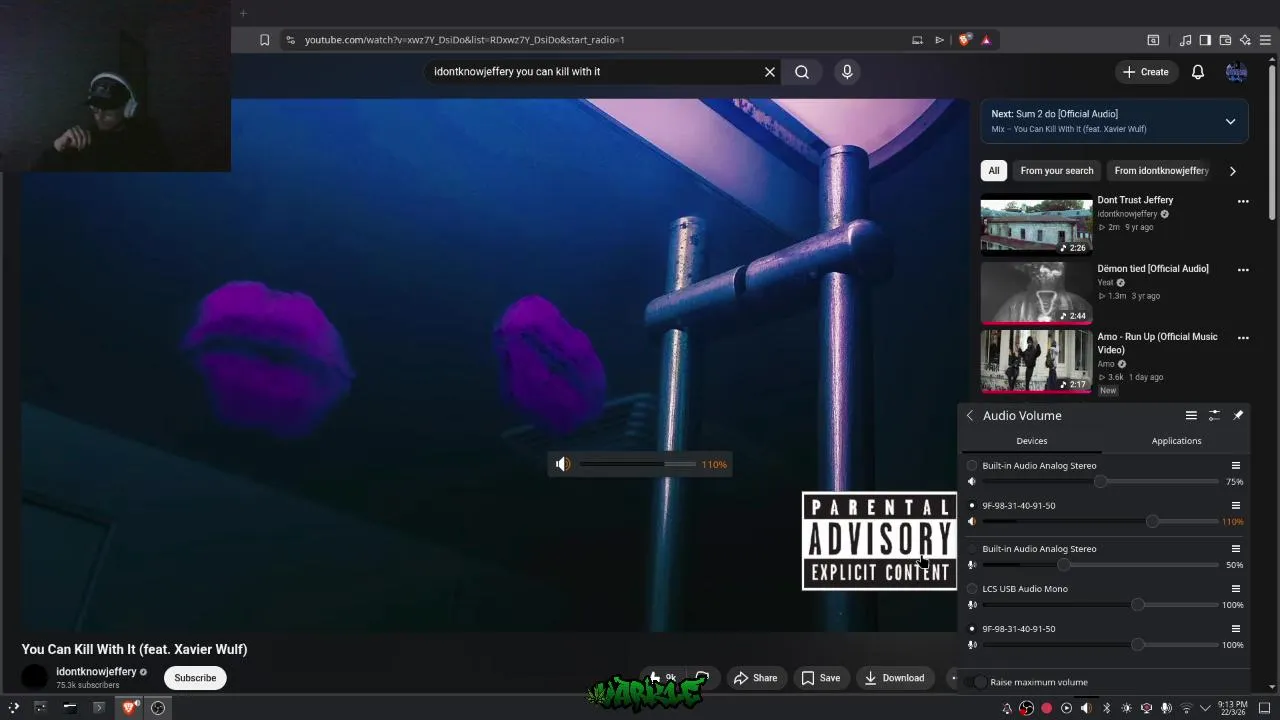Select From idontknowjeffery filter chip
The height and width of the screenshot is (720, 1280).
click(1161, 171)
